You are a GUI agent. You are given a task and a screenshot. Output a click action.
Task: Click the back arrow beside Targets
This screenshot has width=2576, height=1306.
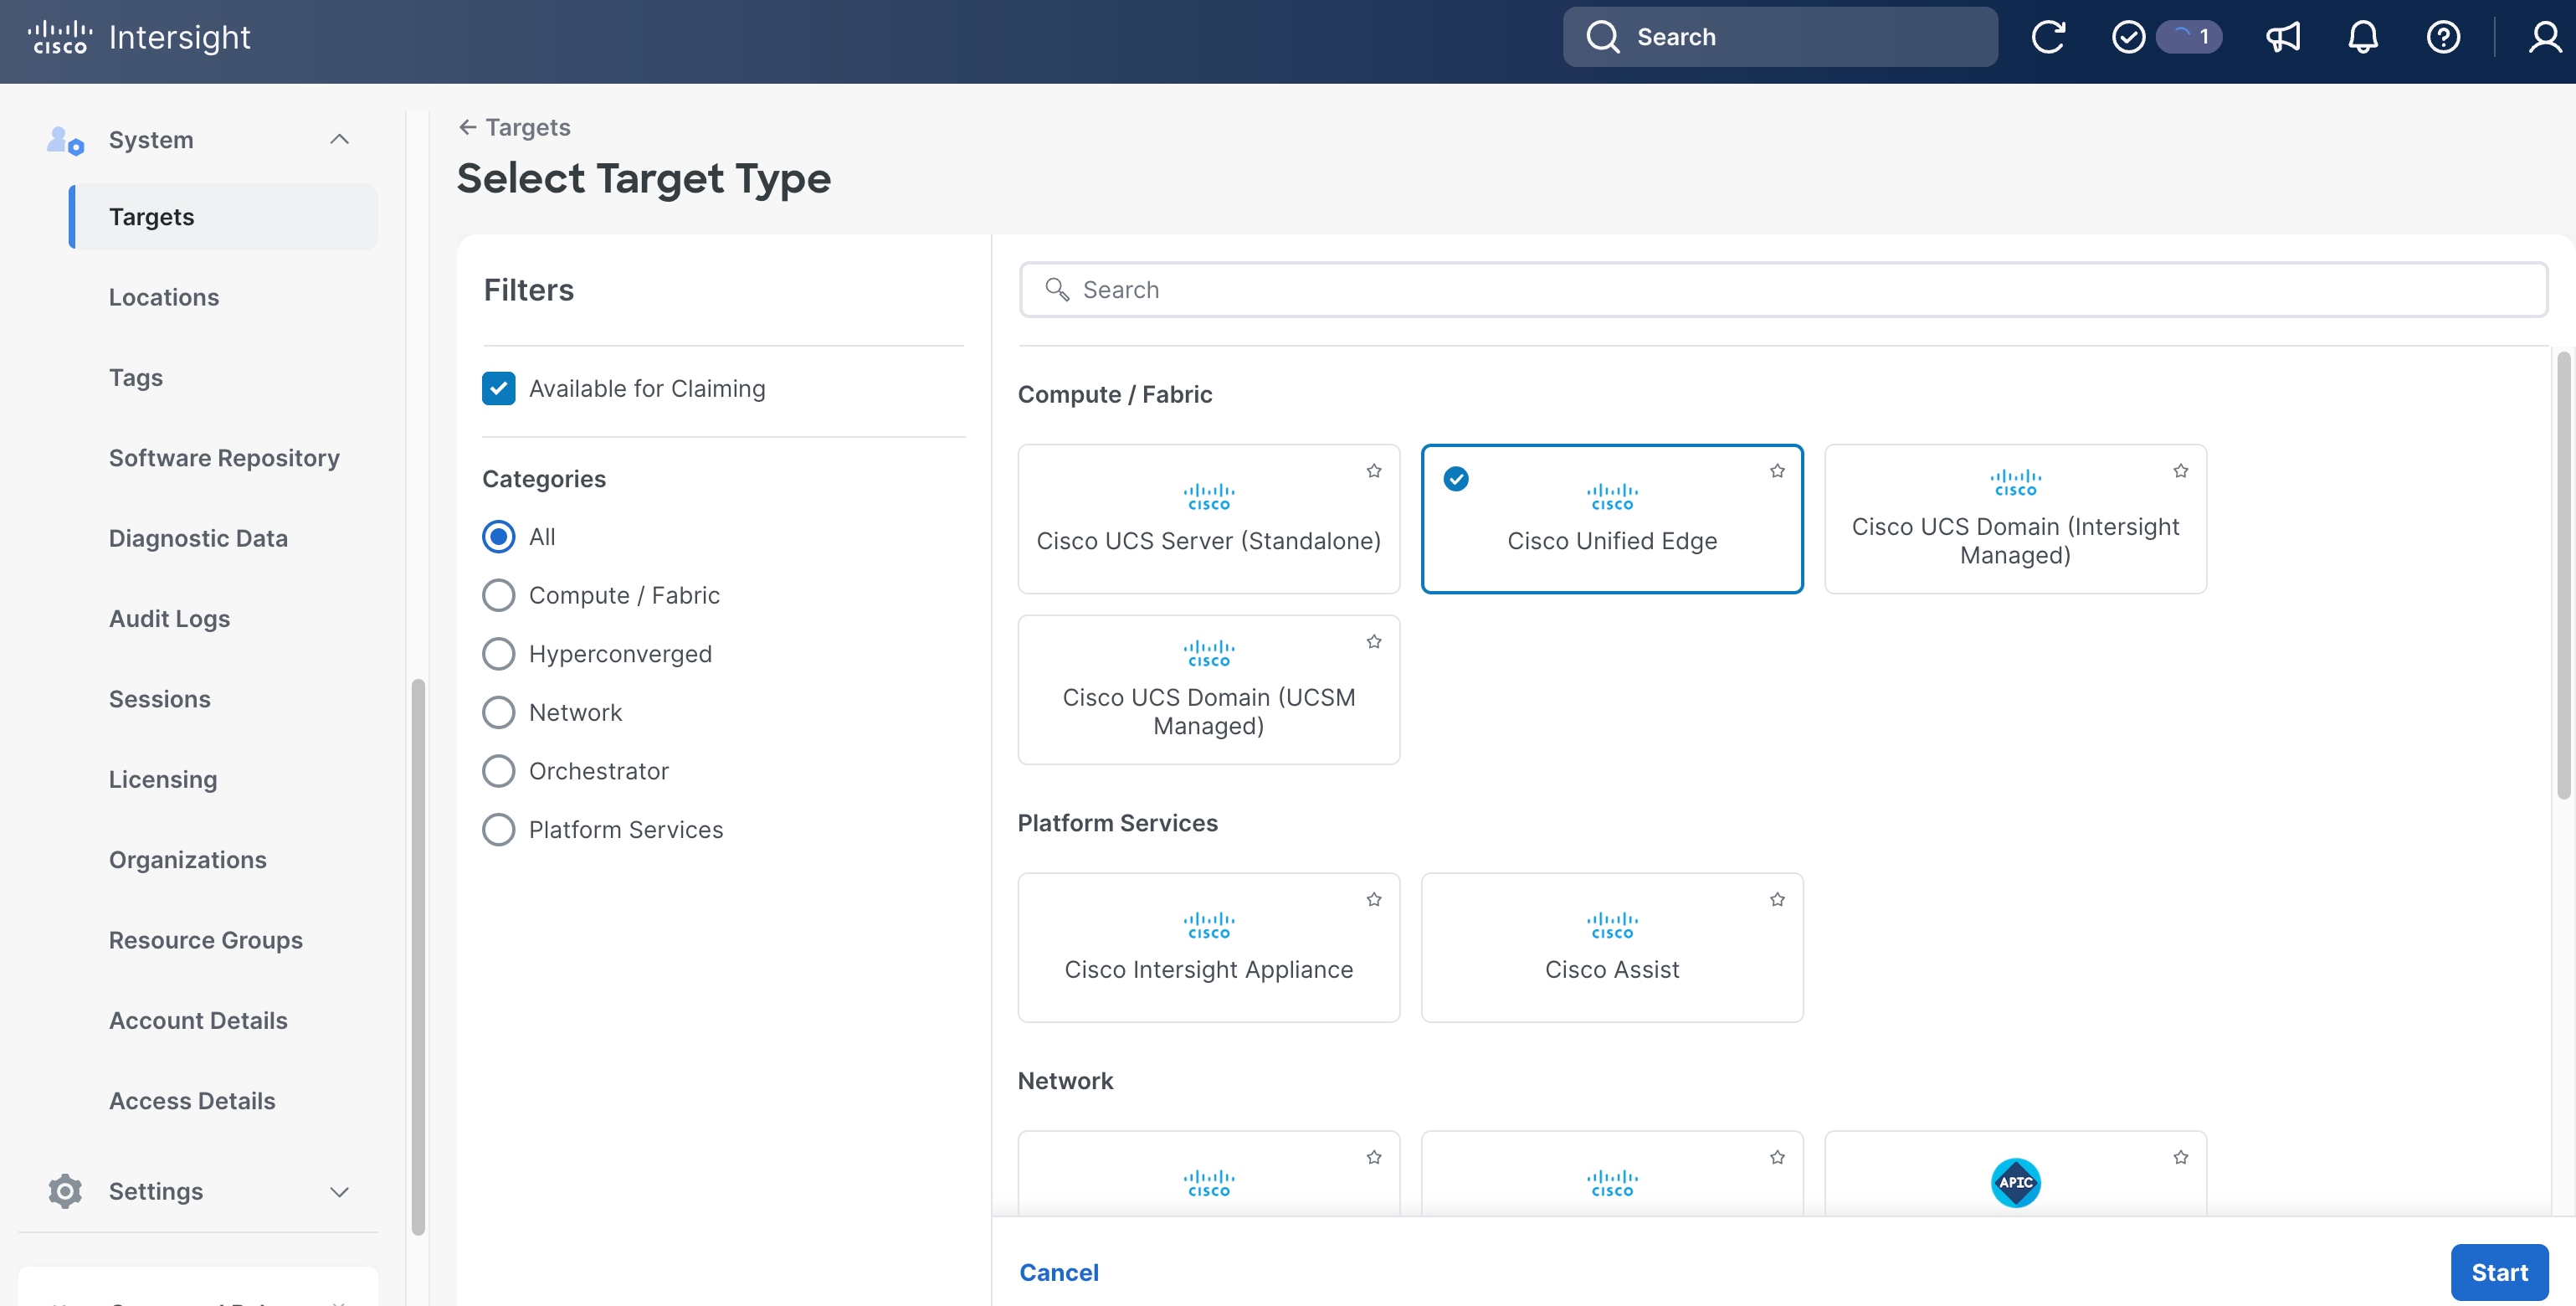(467, 127)
